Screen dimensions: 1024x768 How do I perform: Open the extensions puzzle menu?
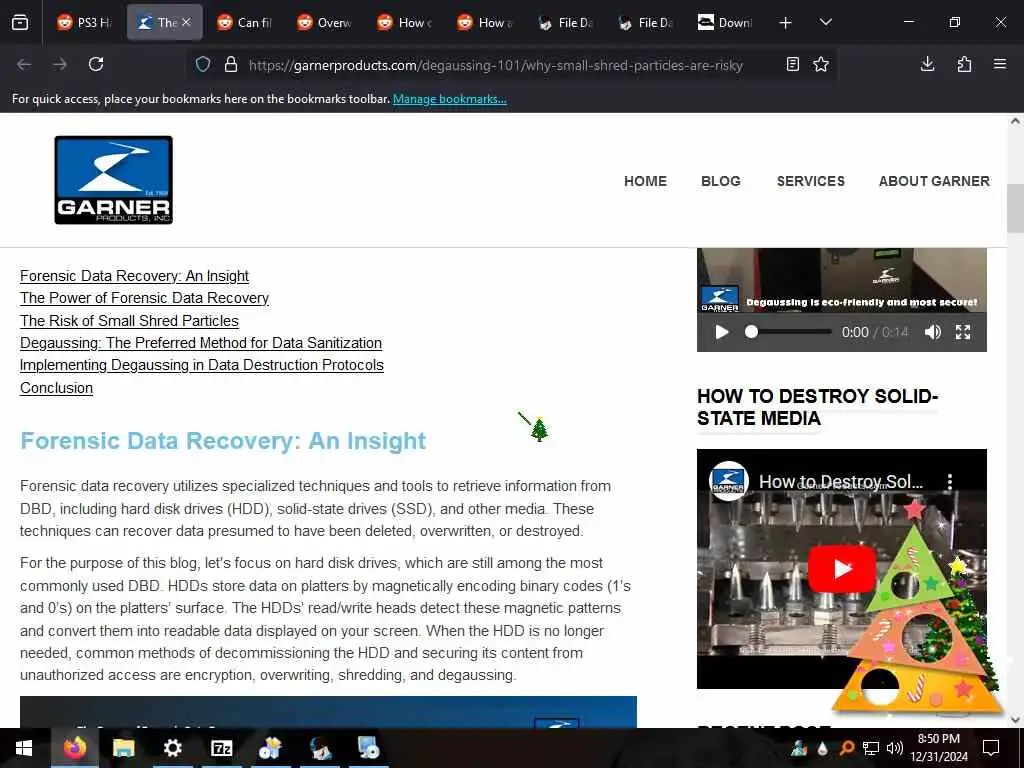click(964, 65)
